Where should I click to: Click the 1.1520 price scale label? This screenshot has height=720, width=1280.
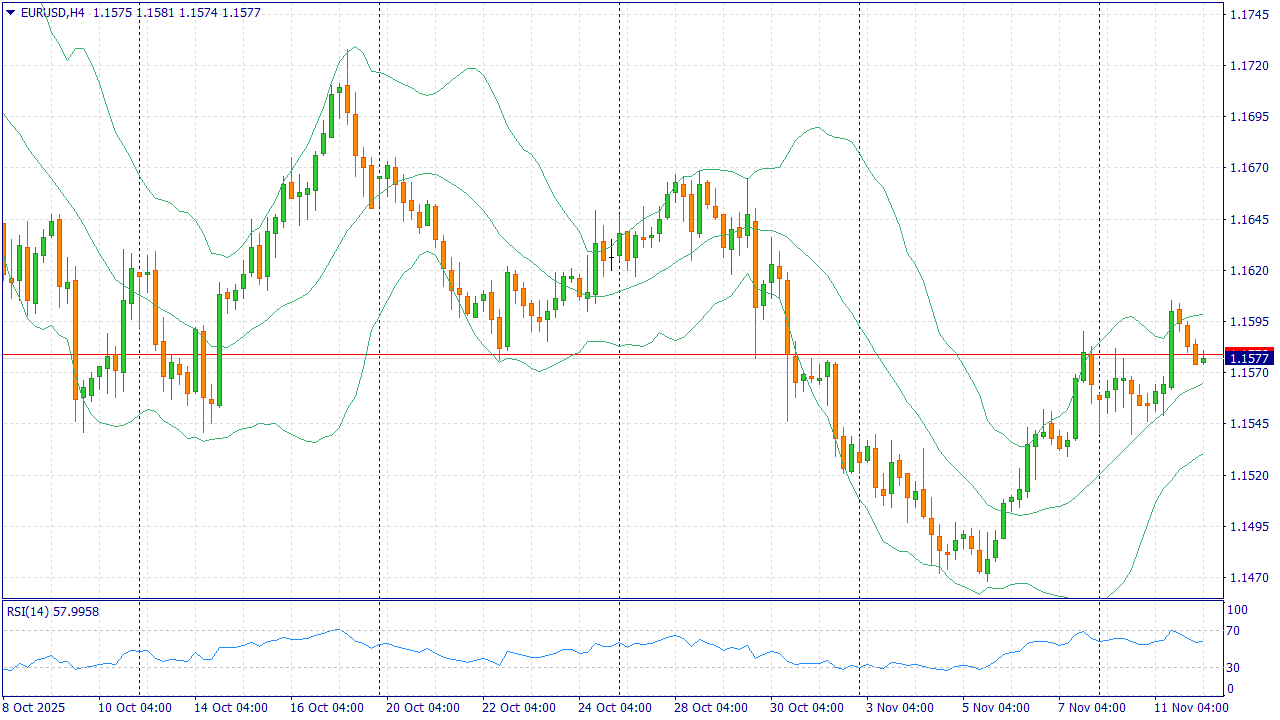[1248, 476]
